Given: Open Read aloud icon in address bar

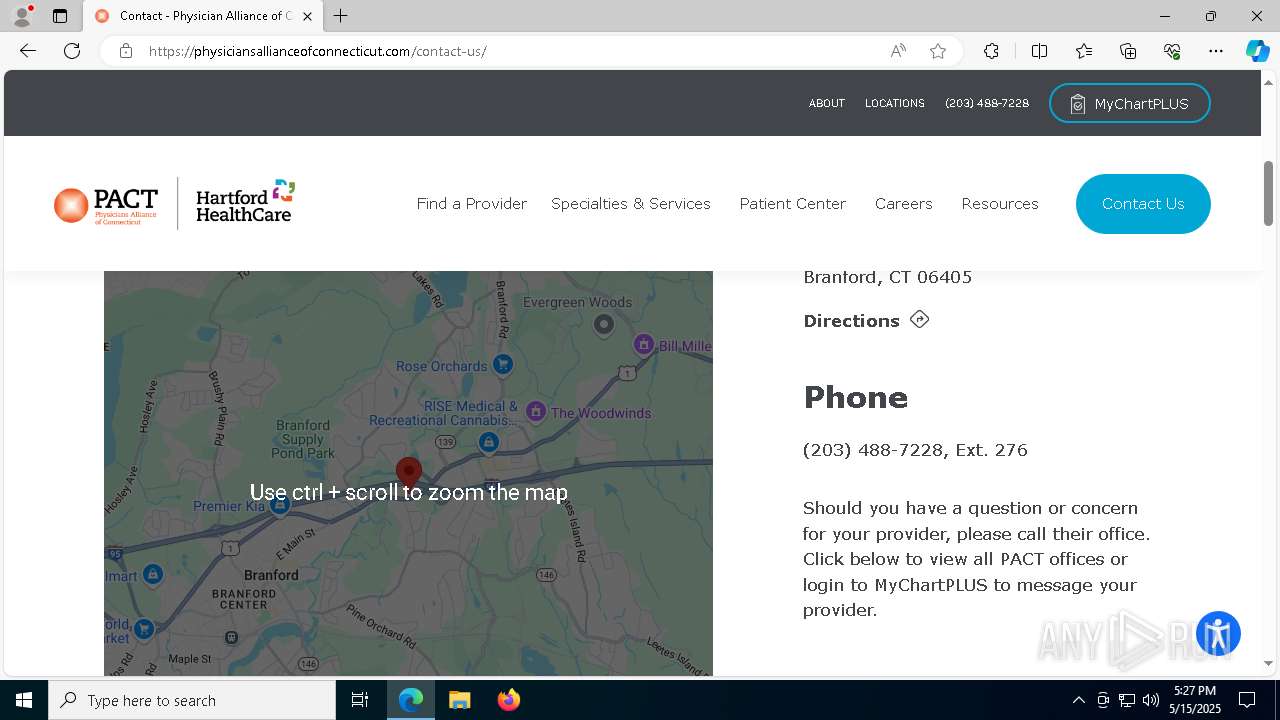Looking at the screenshot, I should pos(898,51).
